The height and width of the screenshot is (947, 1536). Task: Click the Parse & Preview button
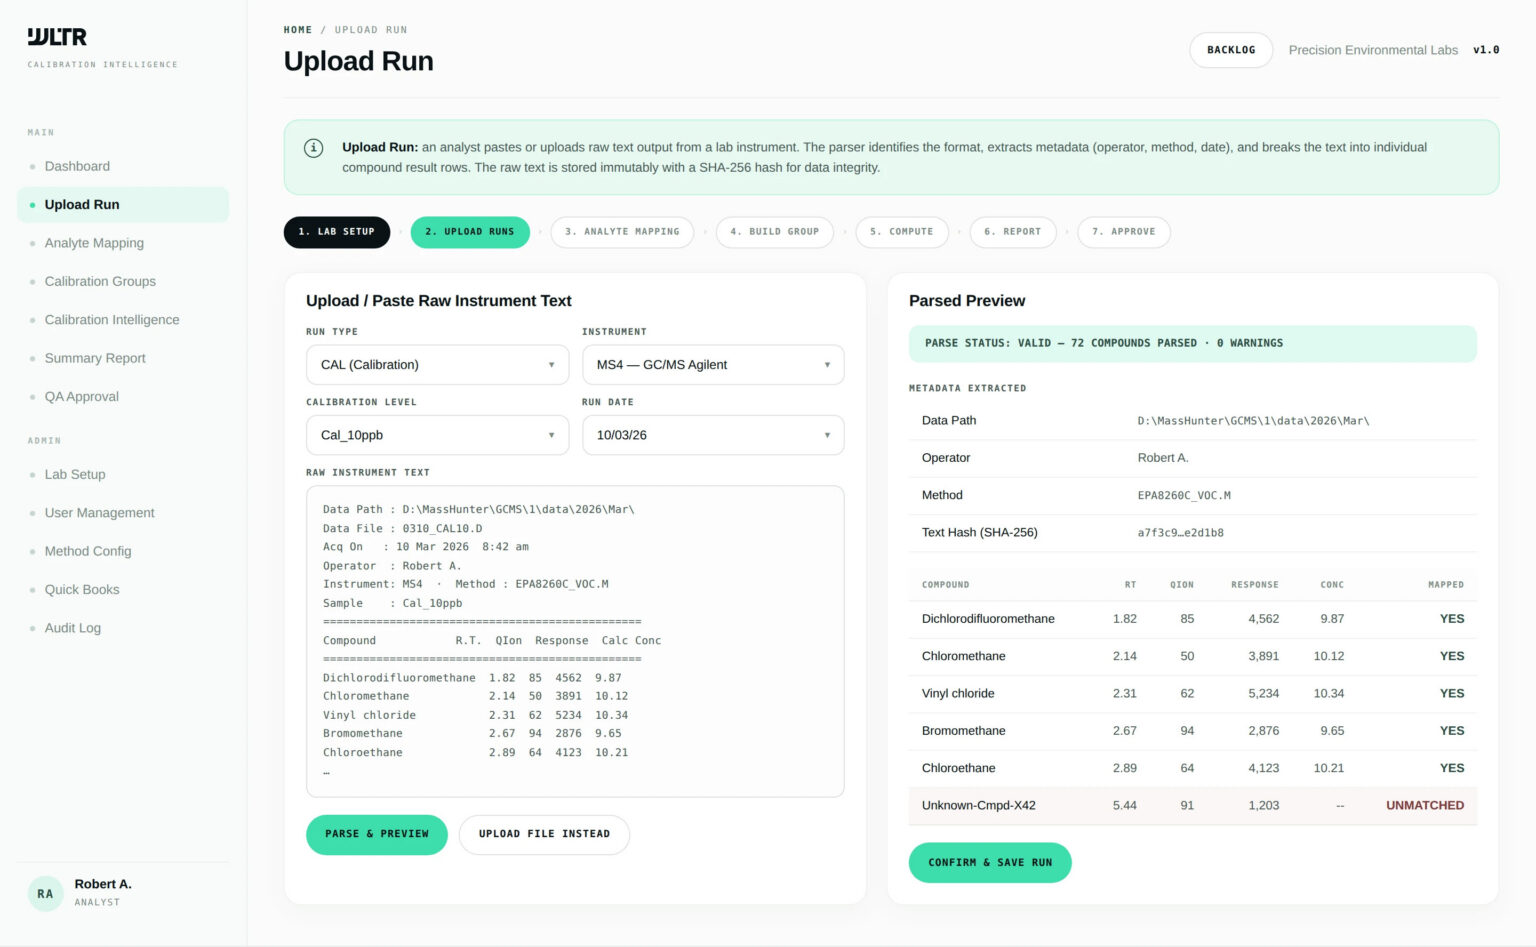[377, 834]
